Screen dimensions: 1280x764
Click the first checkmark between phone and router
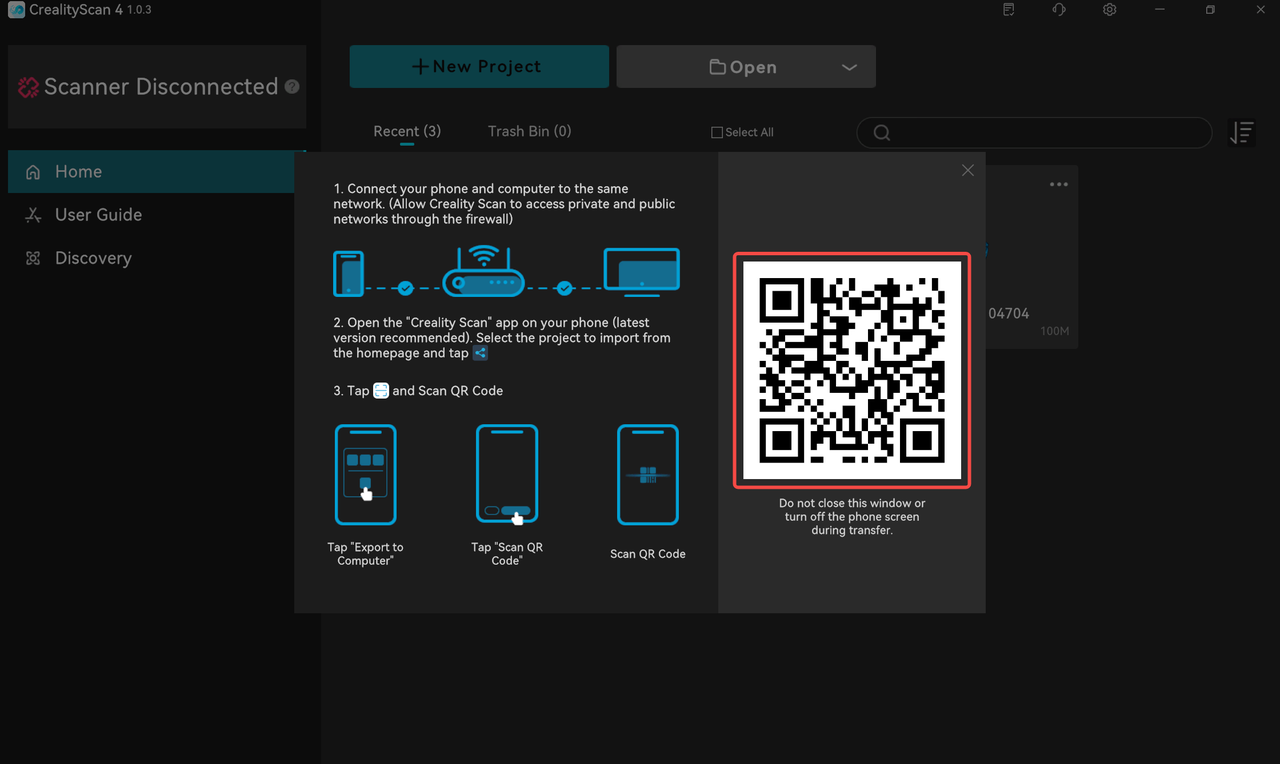coord(405,288)
